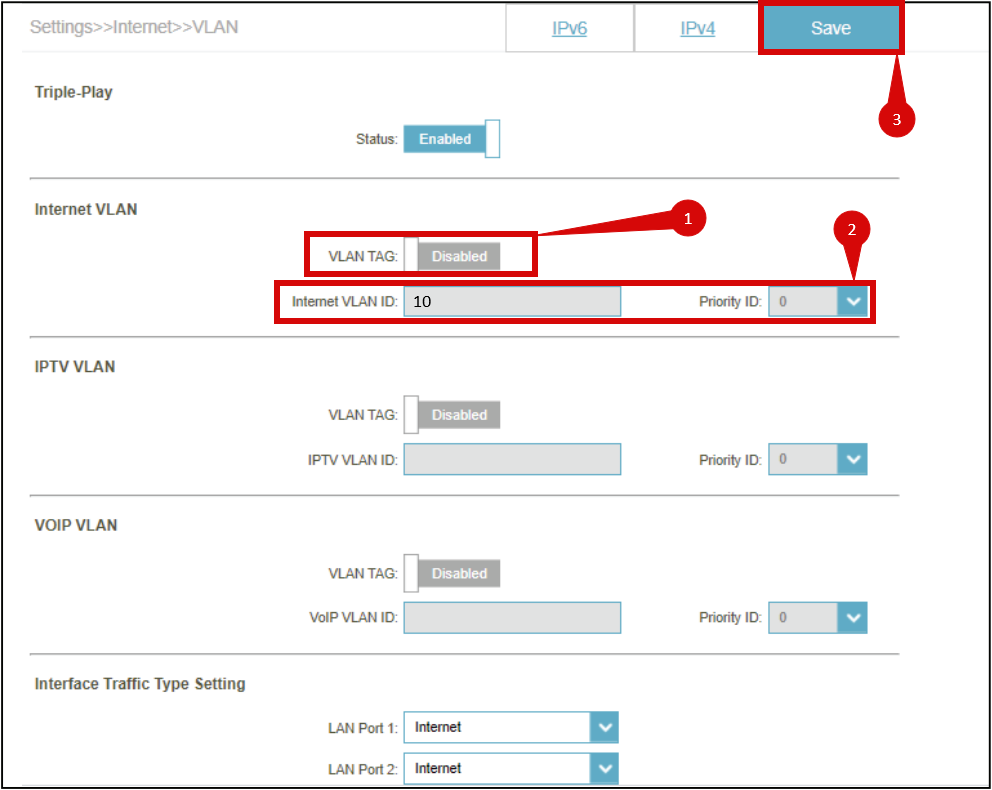Switch to the IPv4 tab

coord(697,29)
